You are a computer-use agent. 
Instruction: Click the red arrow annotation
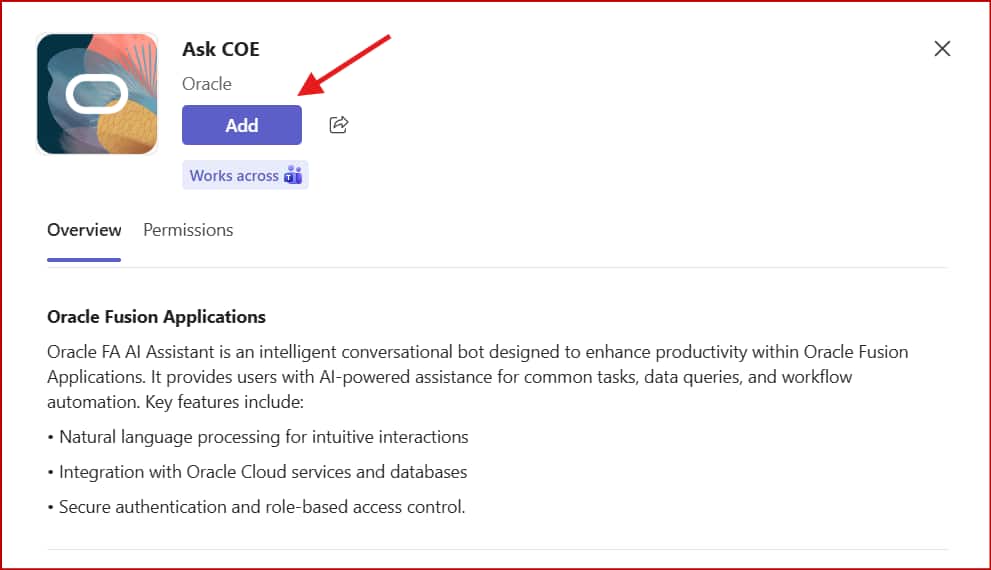[x=345, y=66]
